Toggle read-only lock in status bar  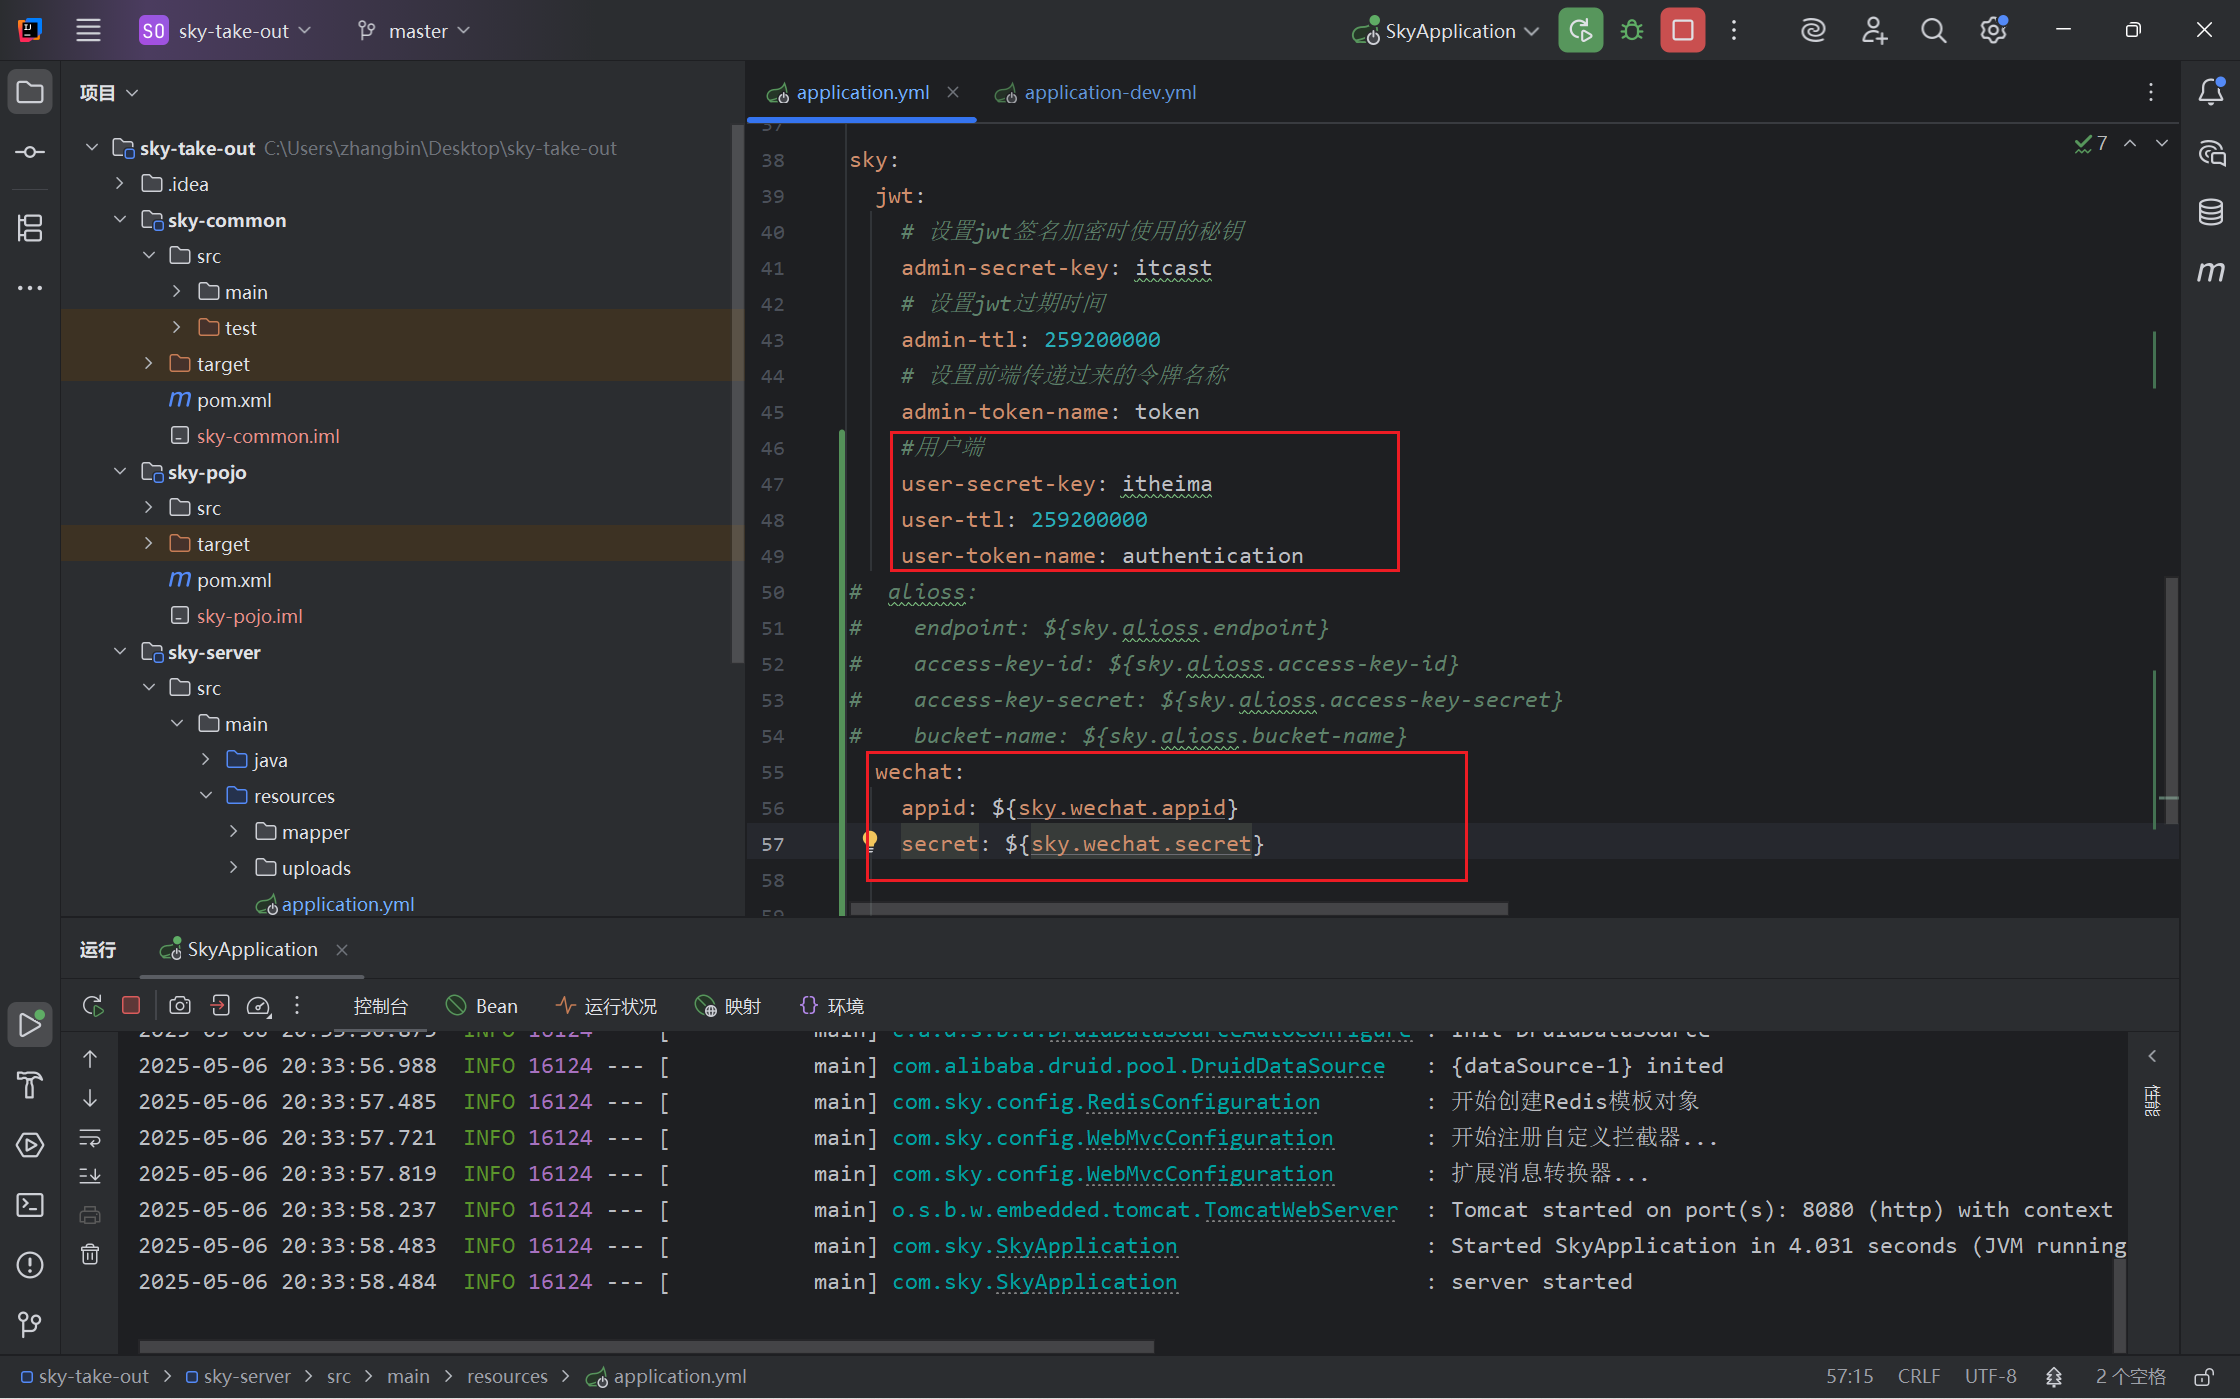(2203, 1377)
